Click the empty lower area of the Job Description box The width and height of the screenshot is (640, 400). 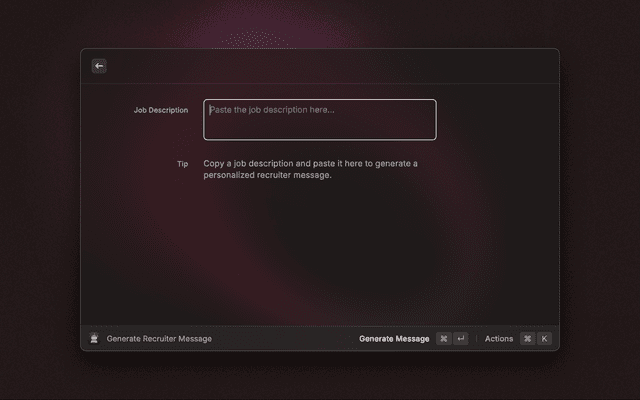320,130
